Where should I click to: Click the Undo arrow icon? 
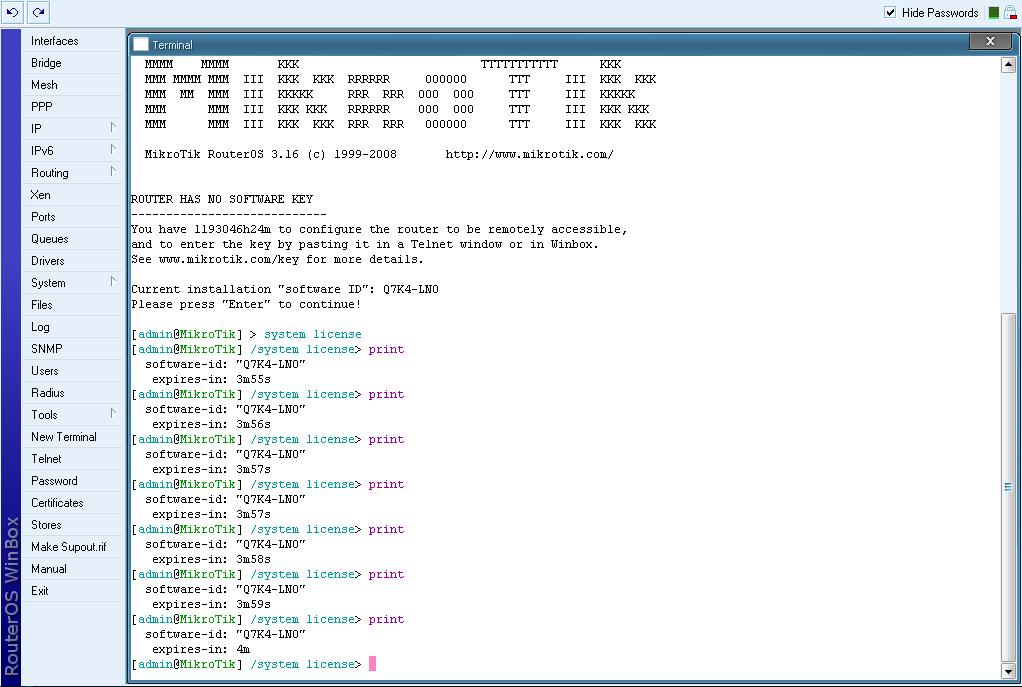12,12
